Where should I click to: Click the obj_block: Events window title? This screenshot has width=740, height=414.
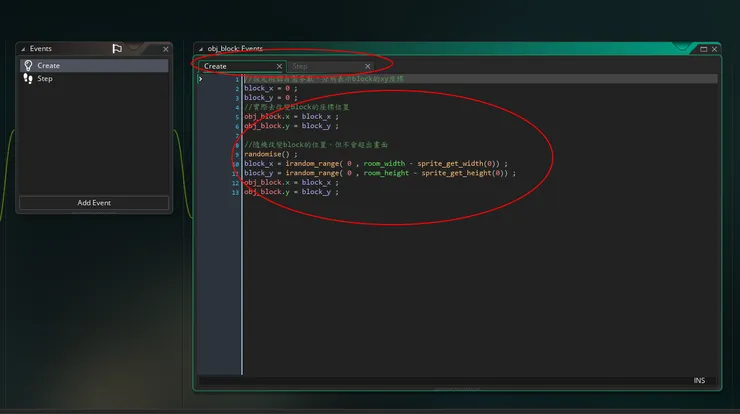point(235,49)
